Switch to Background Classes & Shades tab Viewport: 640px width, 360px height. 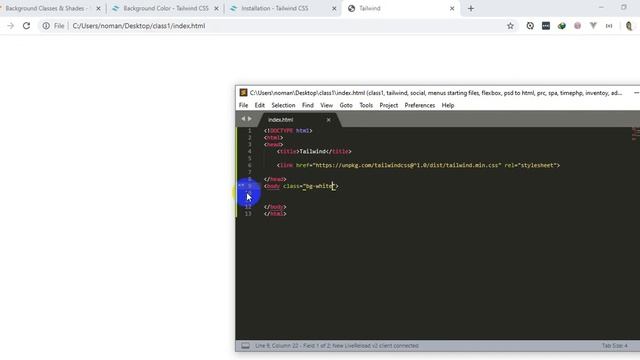coord(46,8)
